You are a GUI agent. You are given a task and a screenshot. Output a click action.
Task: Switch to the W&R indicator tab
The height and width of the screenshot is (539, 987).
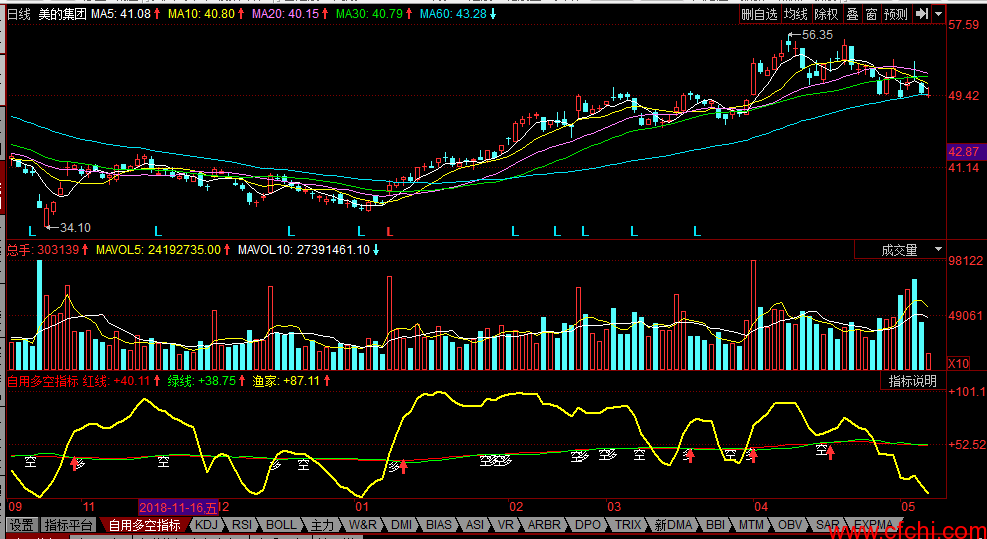(363, 525)
